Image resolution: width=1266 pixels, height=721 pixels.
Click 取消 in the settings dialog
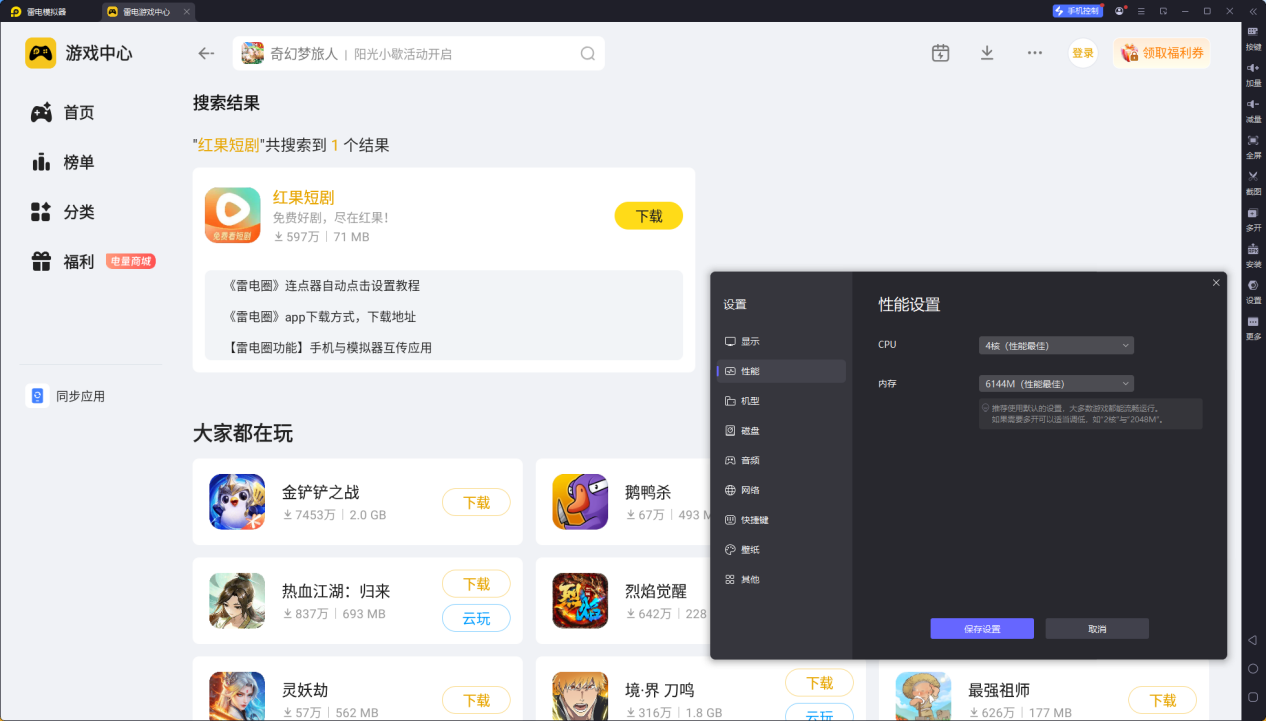tap(1097, 628)
